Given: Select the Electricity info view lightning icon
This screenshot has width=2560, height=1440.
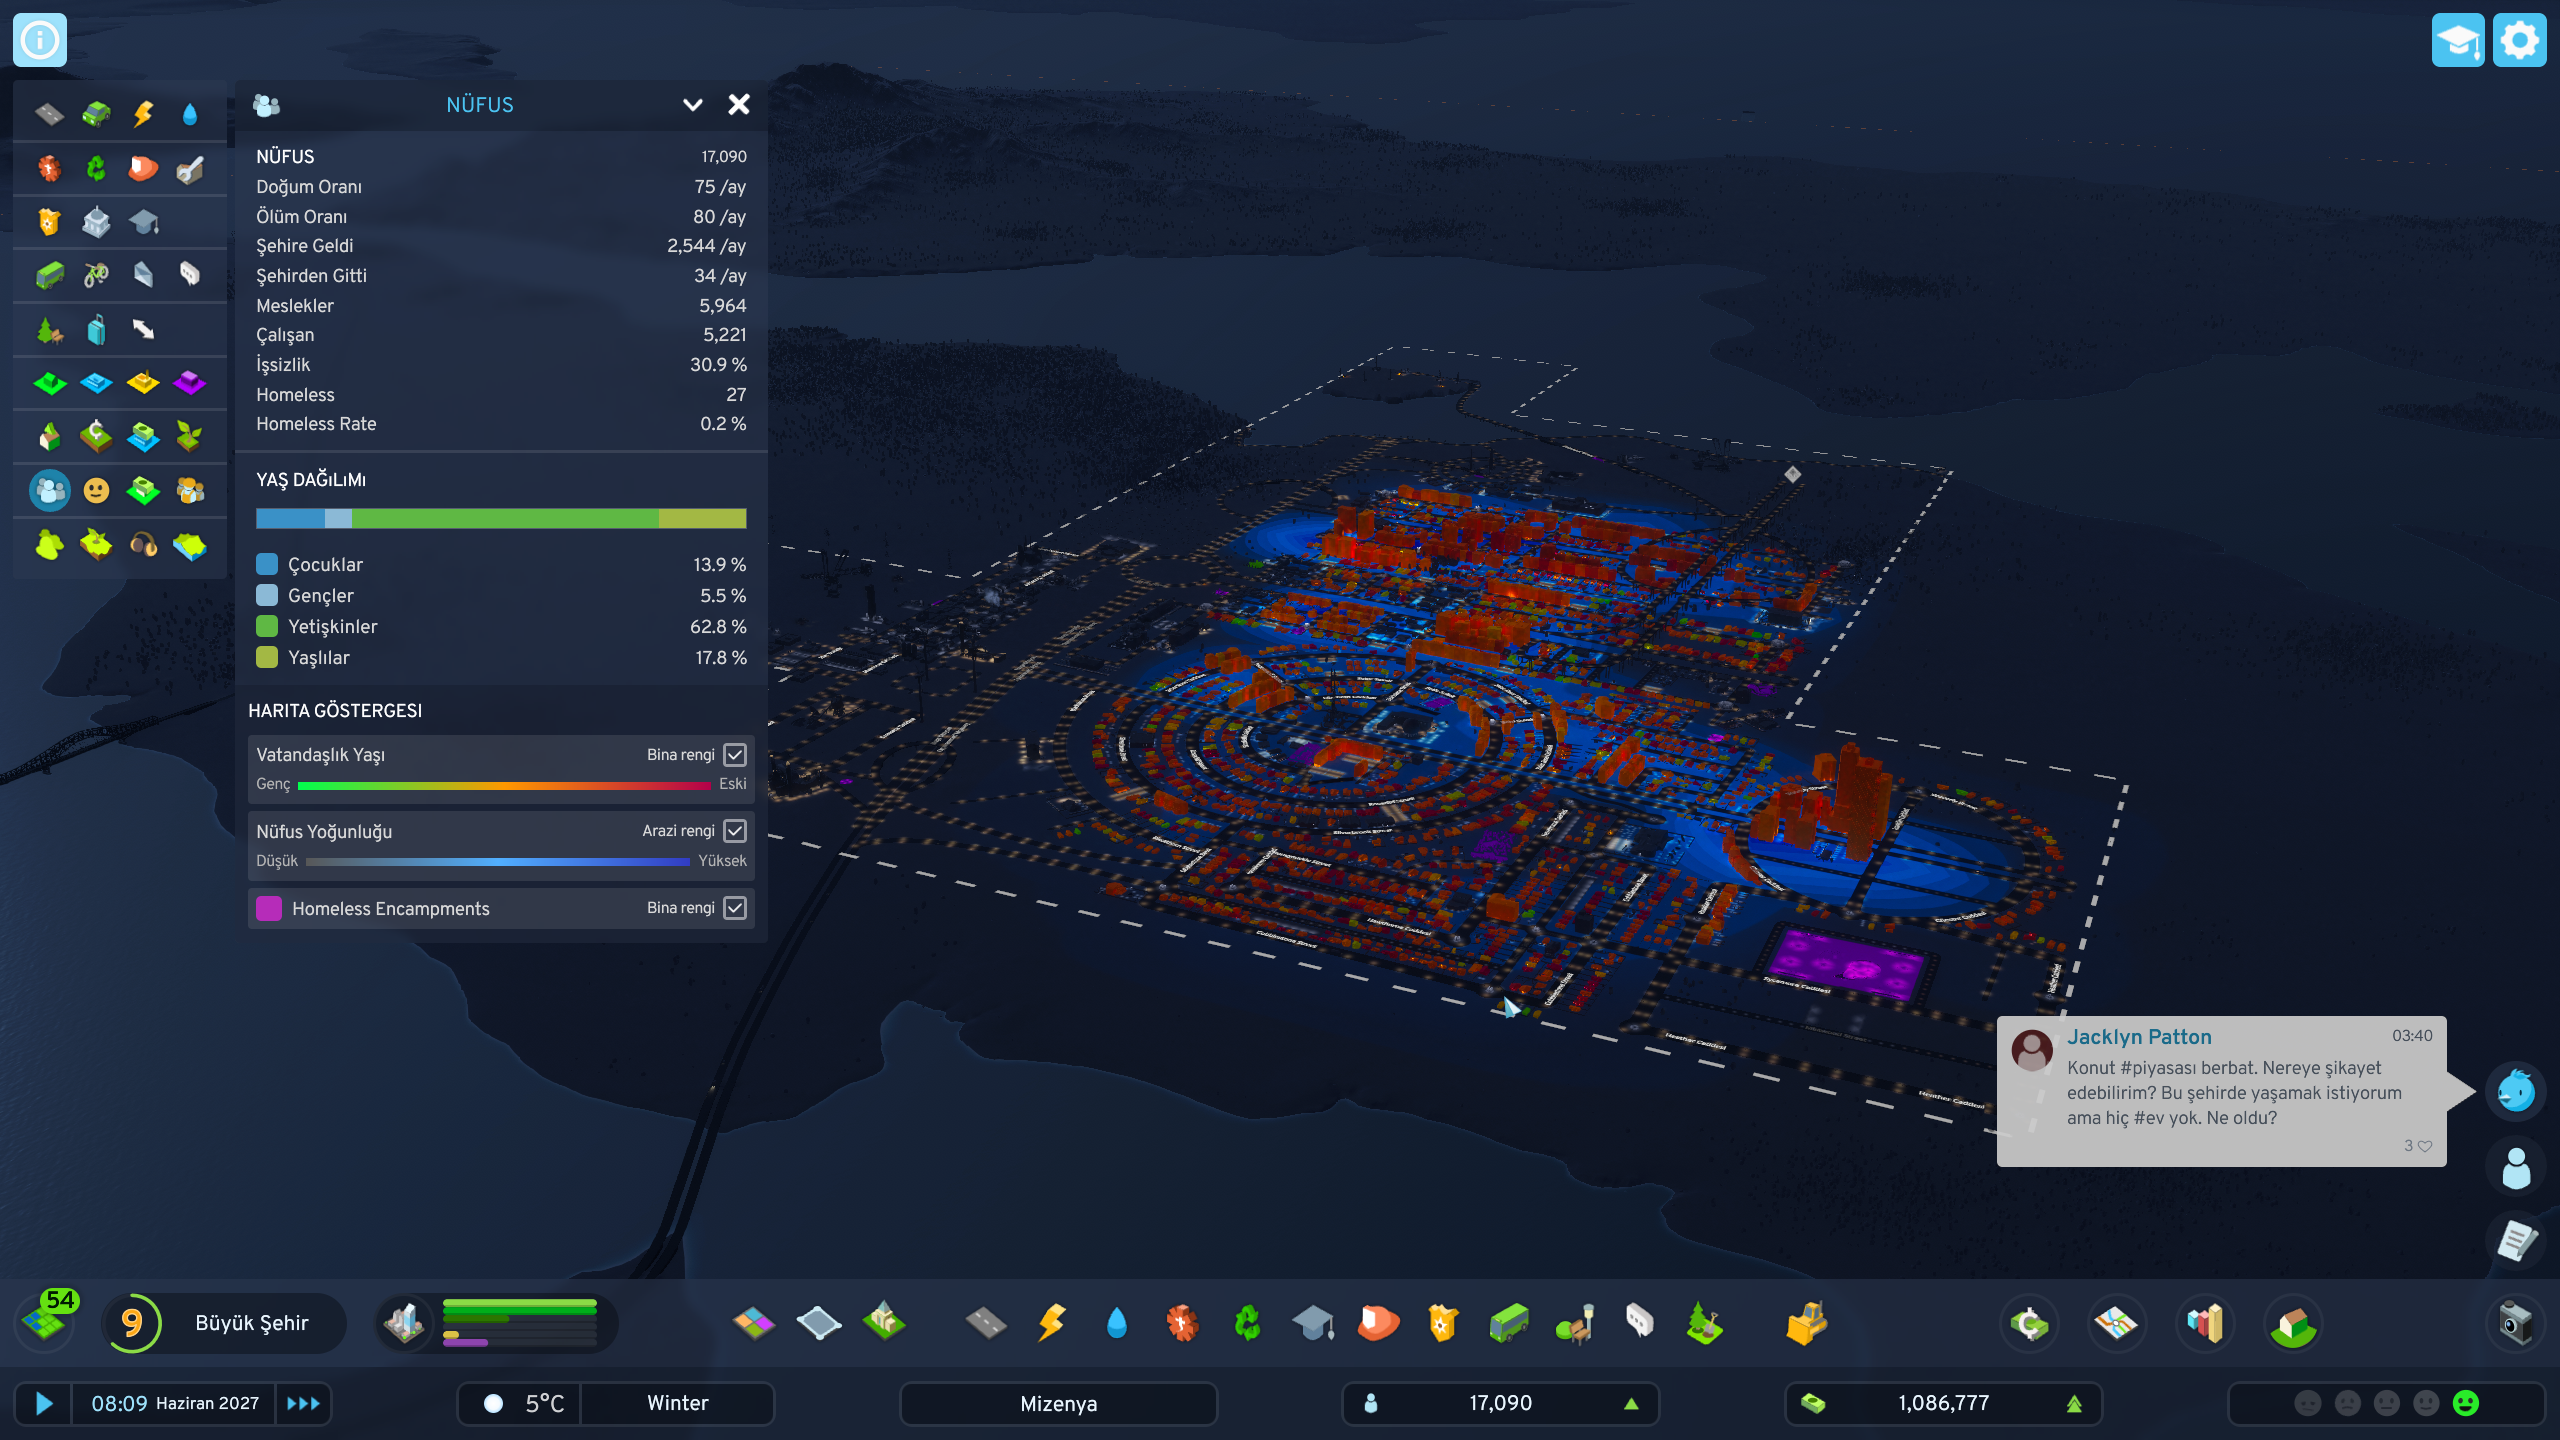Looking at the screenshot, I should 143,114.
